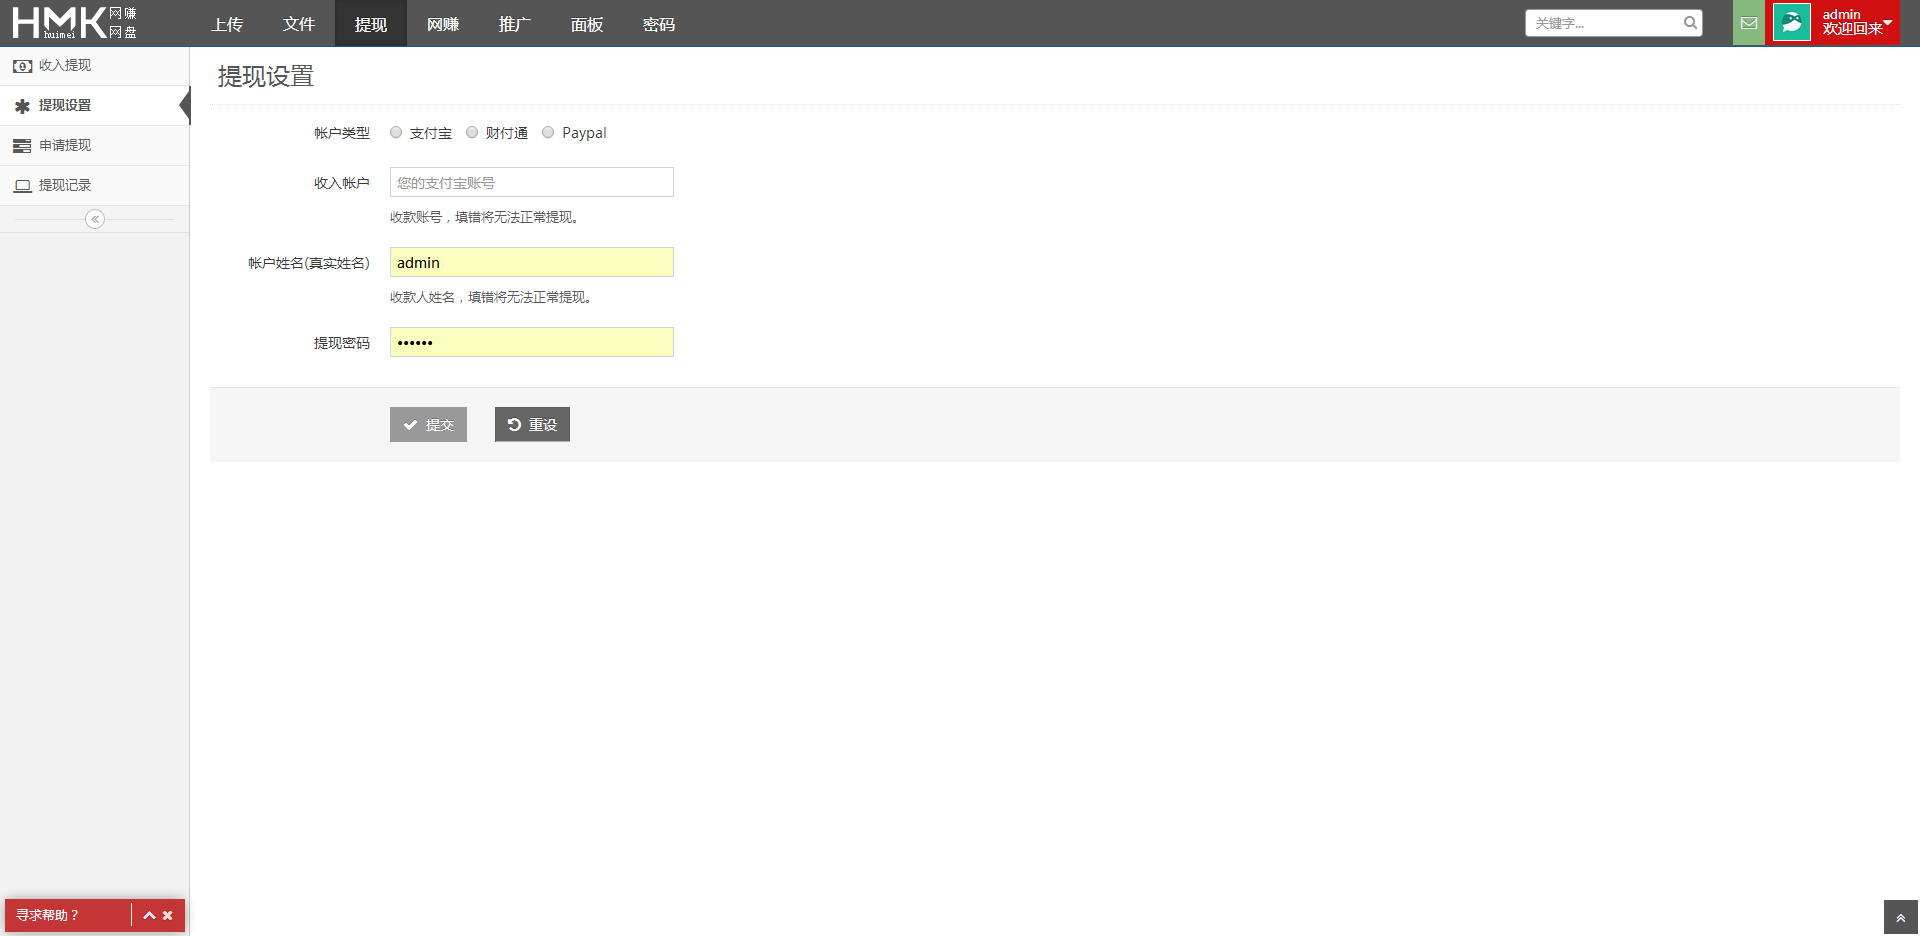Open the 面板 menu
1920x936 pixels.
[x=587, y=24]
